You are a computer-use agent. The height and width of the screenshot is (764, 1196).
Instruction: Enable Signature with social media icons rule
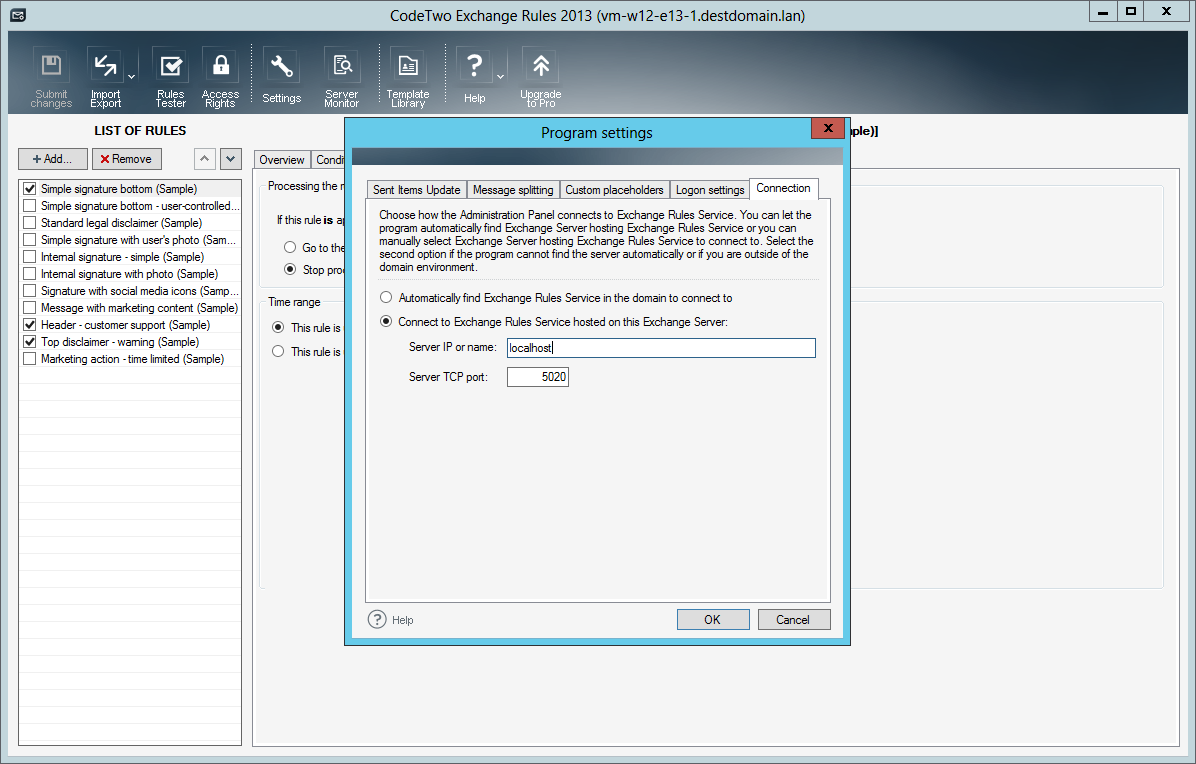(30, 291)
